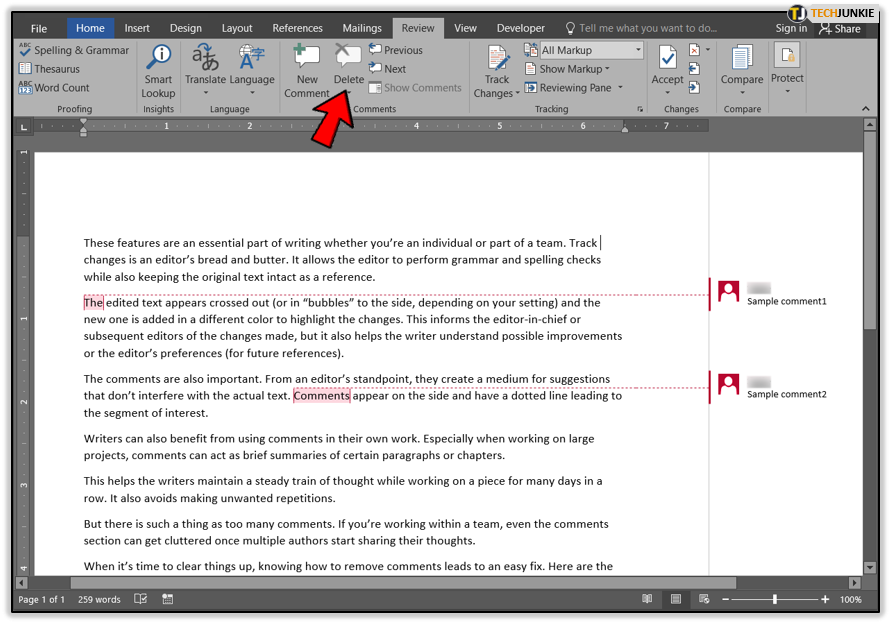Click the proofing errors status icon
The width and height of the screenshot is (891, 624).
140,599
